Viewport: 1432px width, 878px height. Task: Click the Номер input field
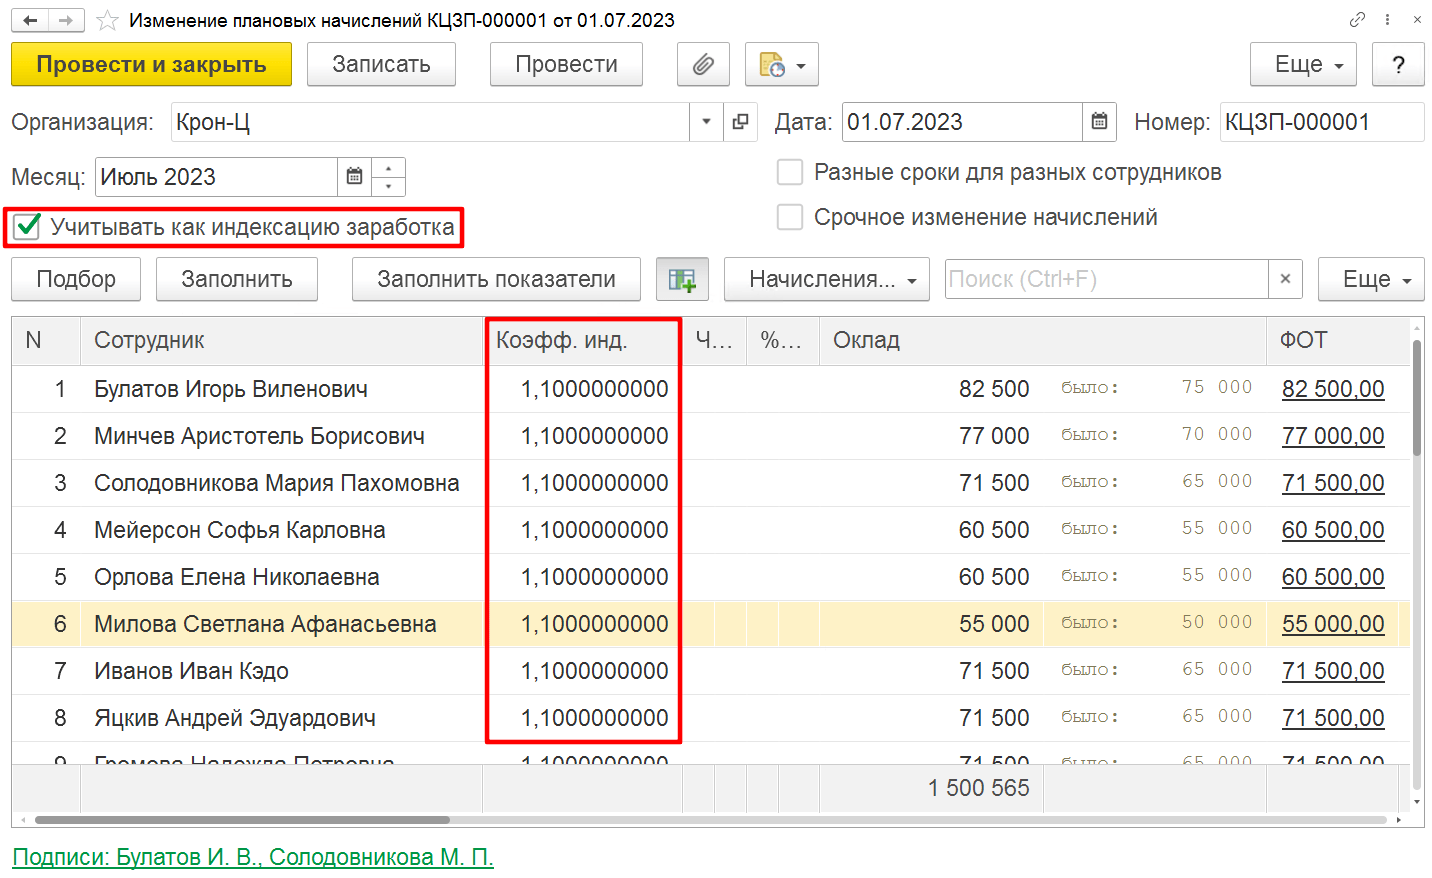1321,122
